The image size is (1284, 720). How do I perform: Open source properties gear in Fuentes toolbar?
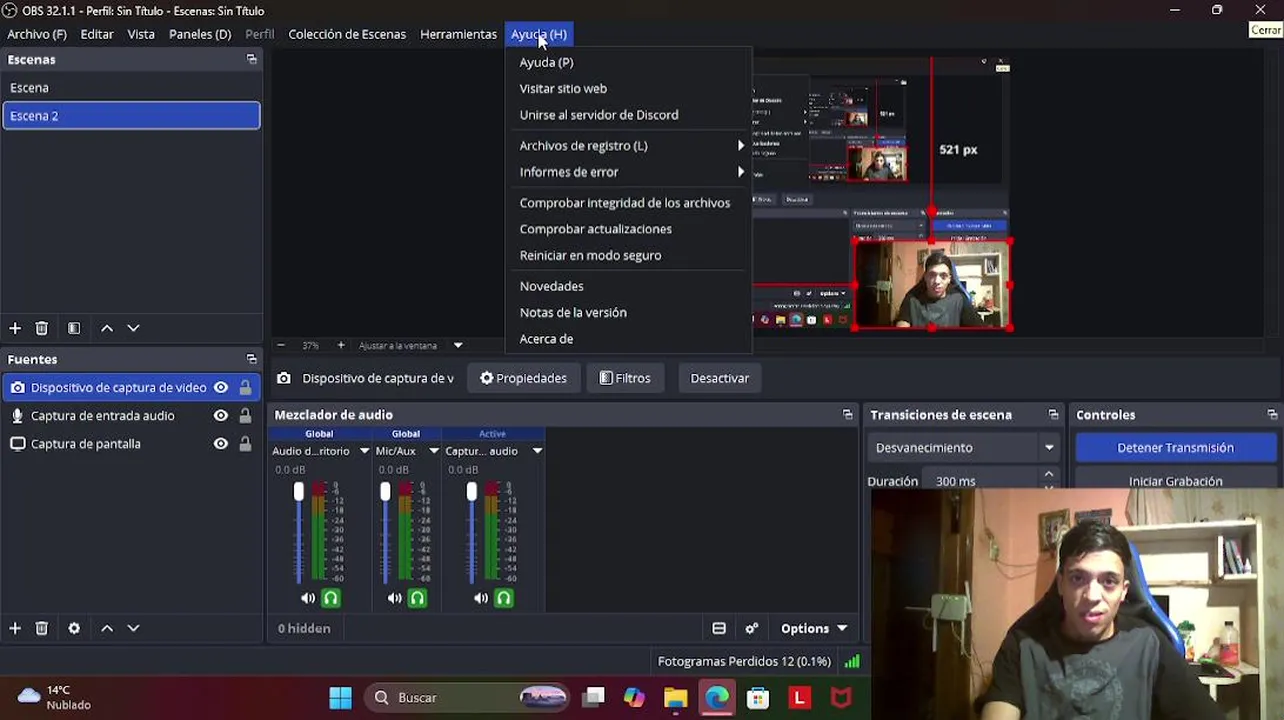(x=74, y=628)
